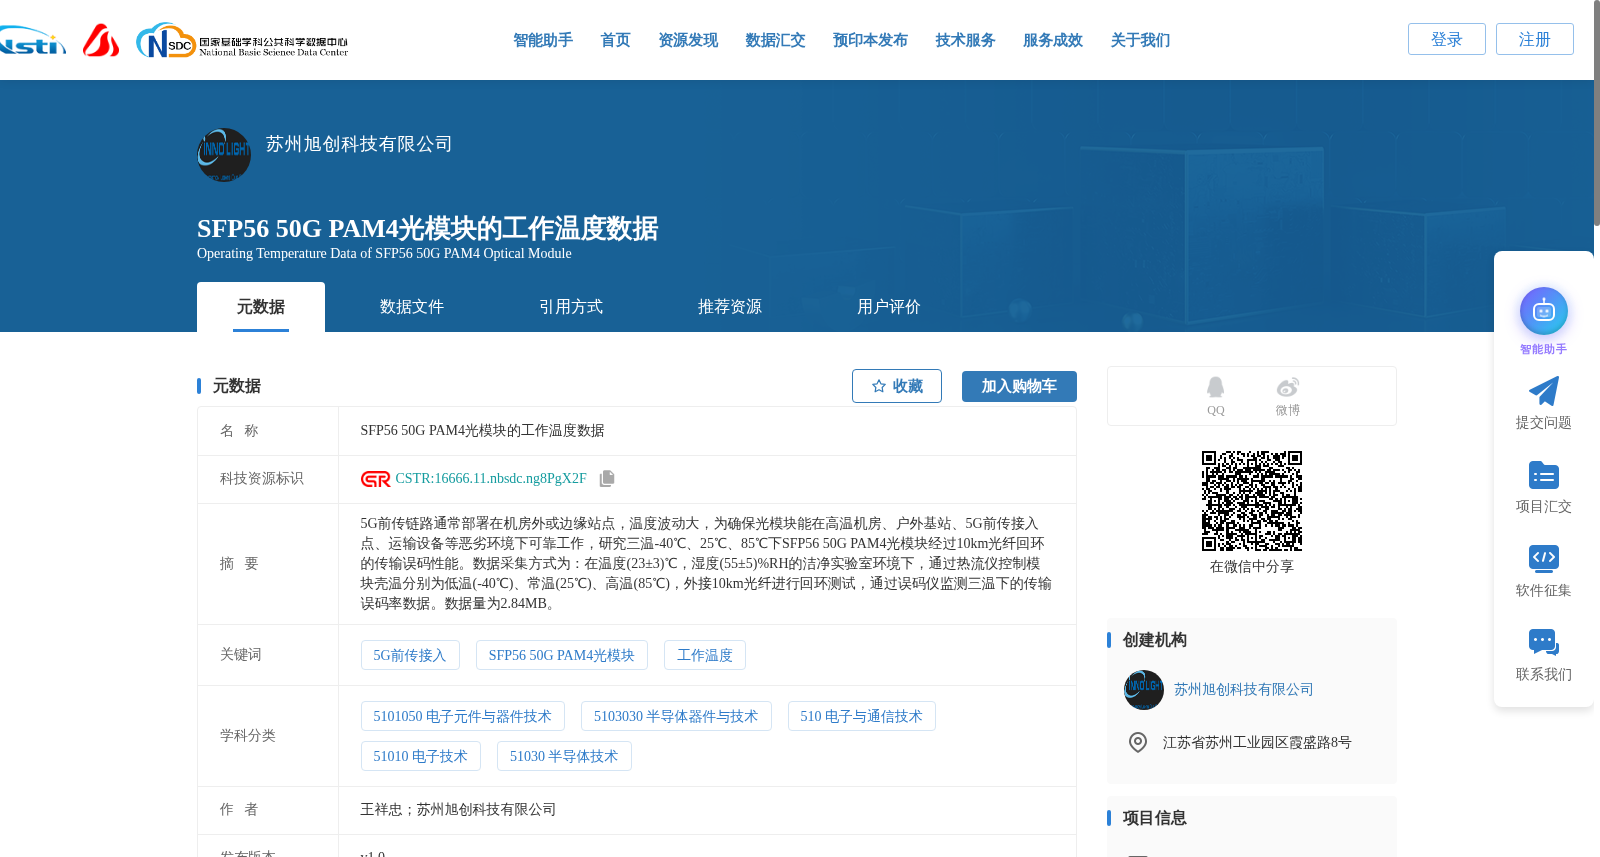Switch to the 数据文件 tab

(x=412, y=307)
